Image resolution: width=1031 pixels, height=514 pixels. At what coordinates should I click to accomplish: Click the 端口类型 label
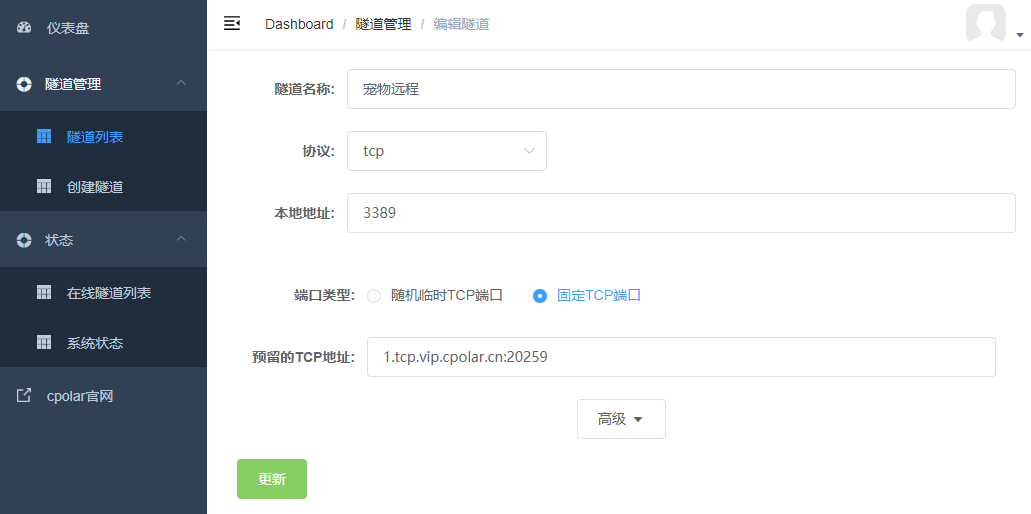coord(324,295)
